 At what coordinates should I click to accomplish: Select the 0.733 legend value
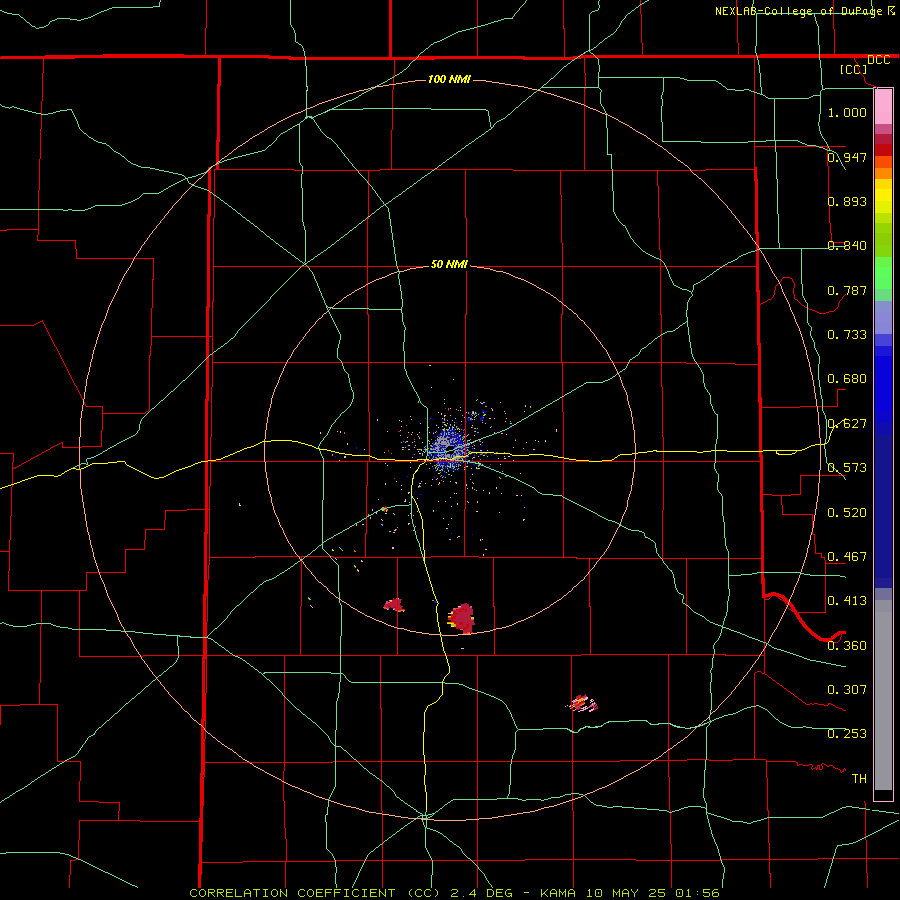847,335
